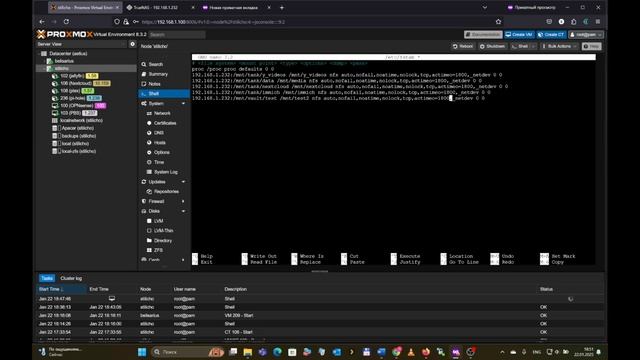Open the browser hamburger menu

(598, 22)
